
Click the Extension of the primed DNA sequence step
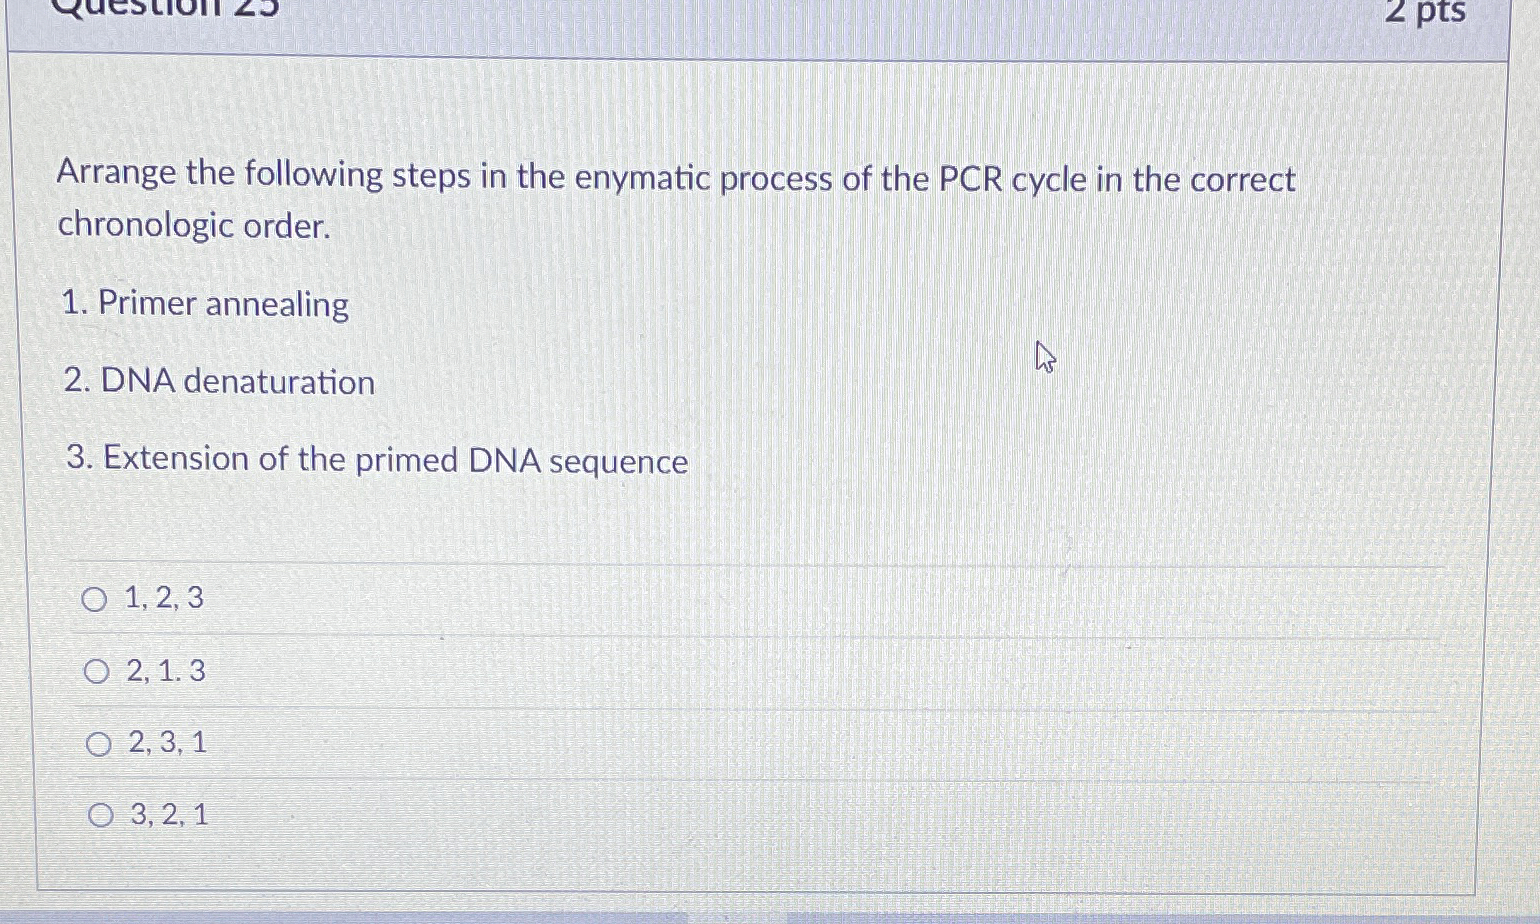pos(375,460)
